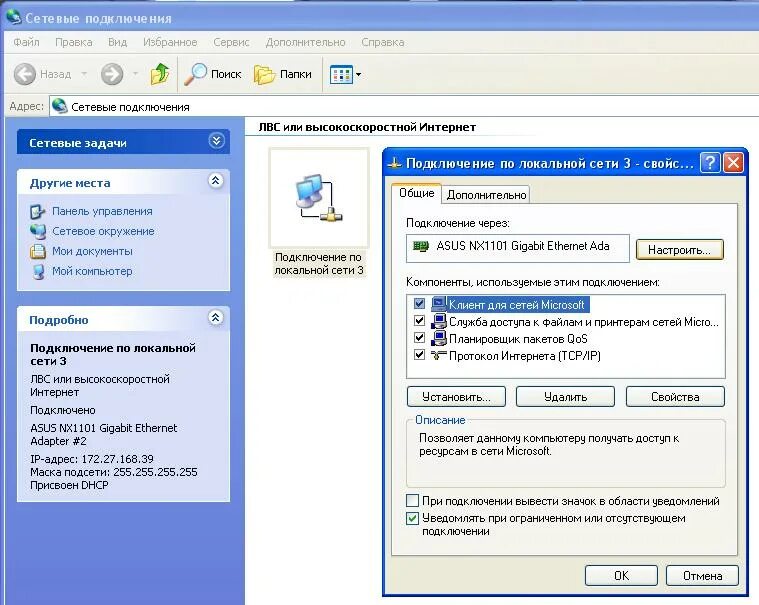Click the Свойства button

click(675, 397)
